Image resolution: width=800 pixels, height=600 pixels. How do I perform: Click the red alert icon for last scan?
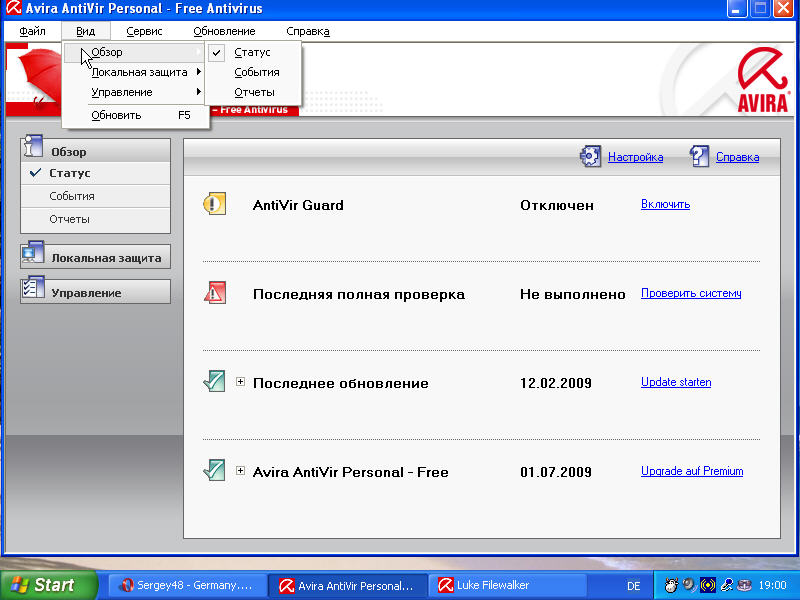tap(214, 293)
